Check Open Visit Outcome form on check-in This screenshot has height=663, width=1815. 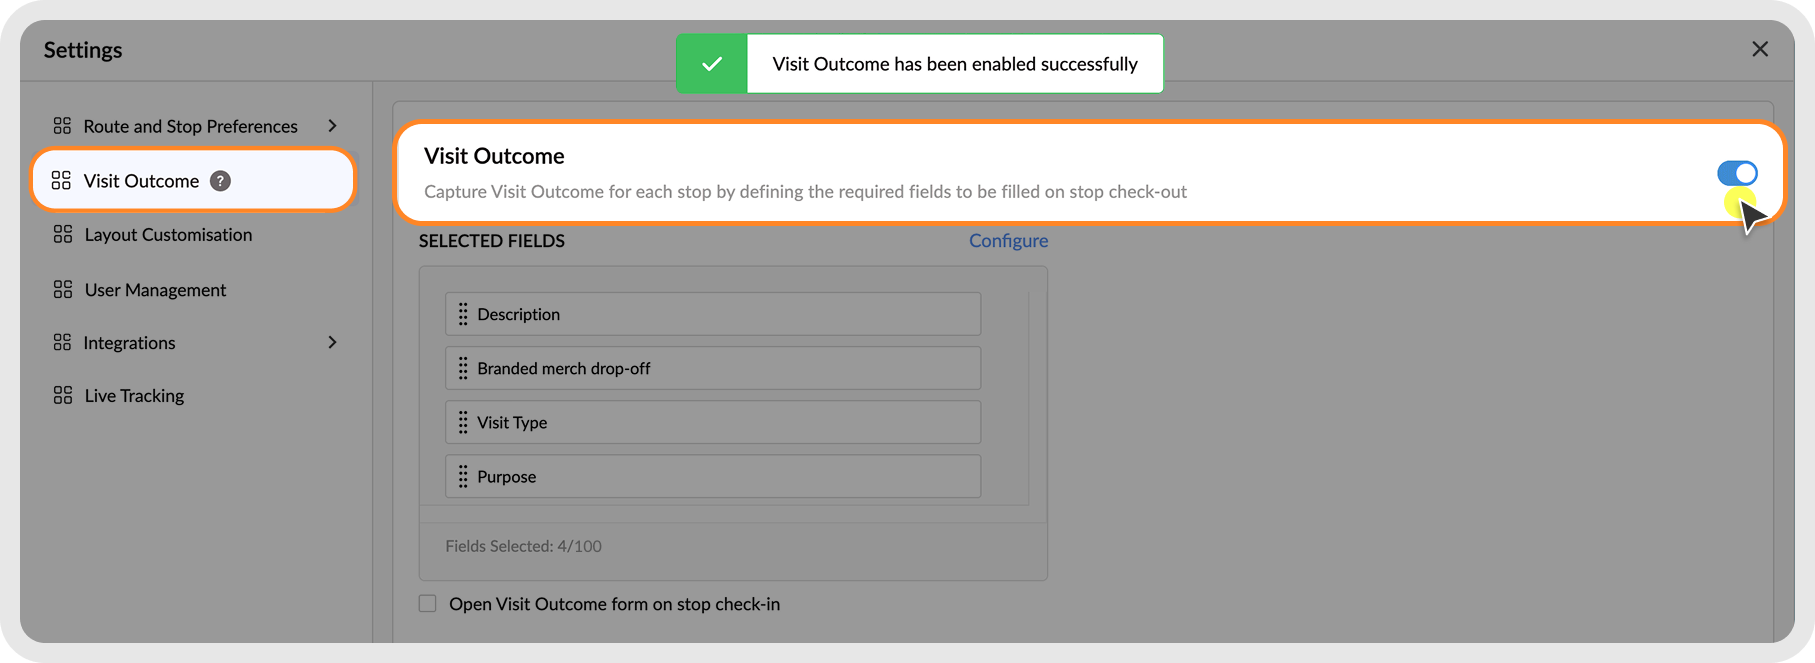click(x=428, y=604)
